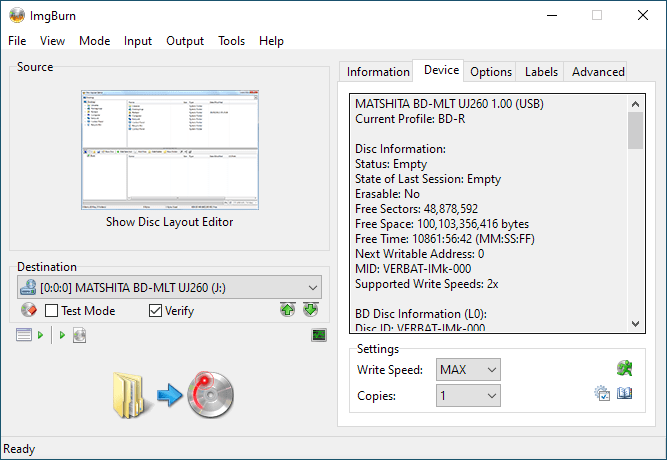The width and height of the screenshot is (667, 460).
Task: Click the 'Supported Write Speeds: 2x' line
Action: [427, 284]
